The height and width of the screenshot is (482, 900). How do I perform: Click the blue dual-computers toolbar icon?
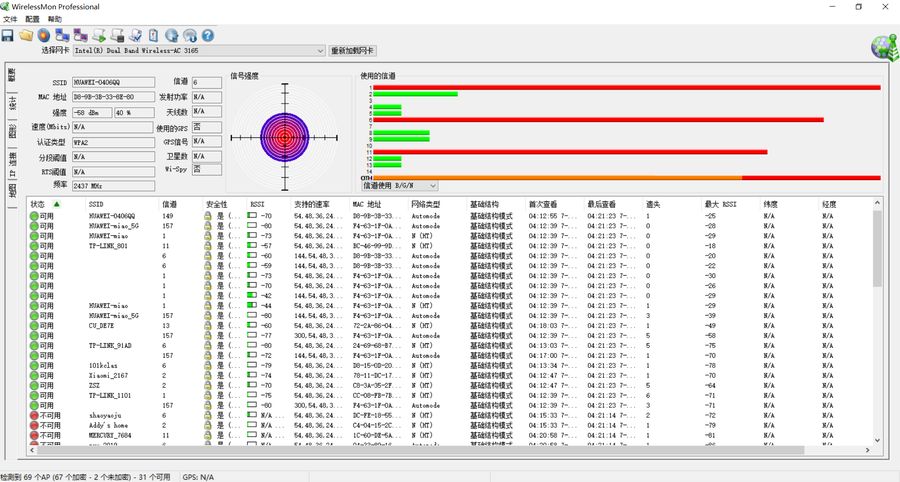pyautogui.click(x=63, y=36)
